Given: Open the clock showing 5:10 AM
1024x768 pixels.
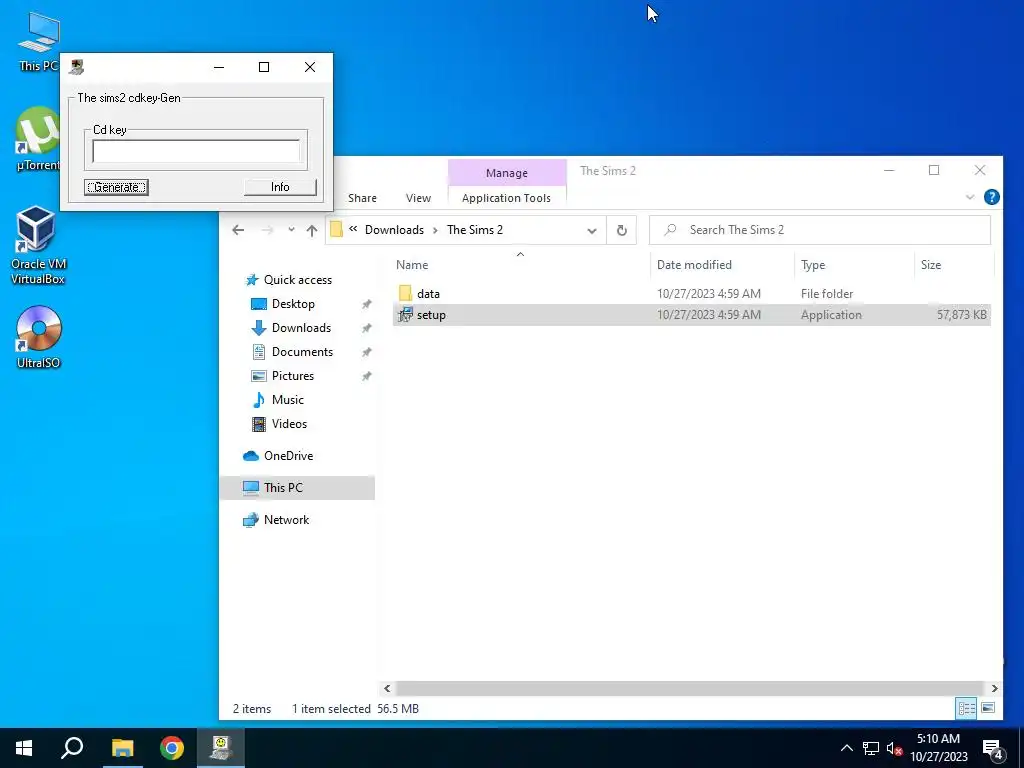Looking at the screenshot, I should pyautogui.click(x=938, y=748).
